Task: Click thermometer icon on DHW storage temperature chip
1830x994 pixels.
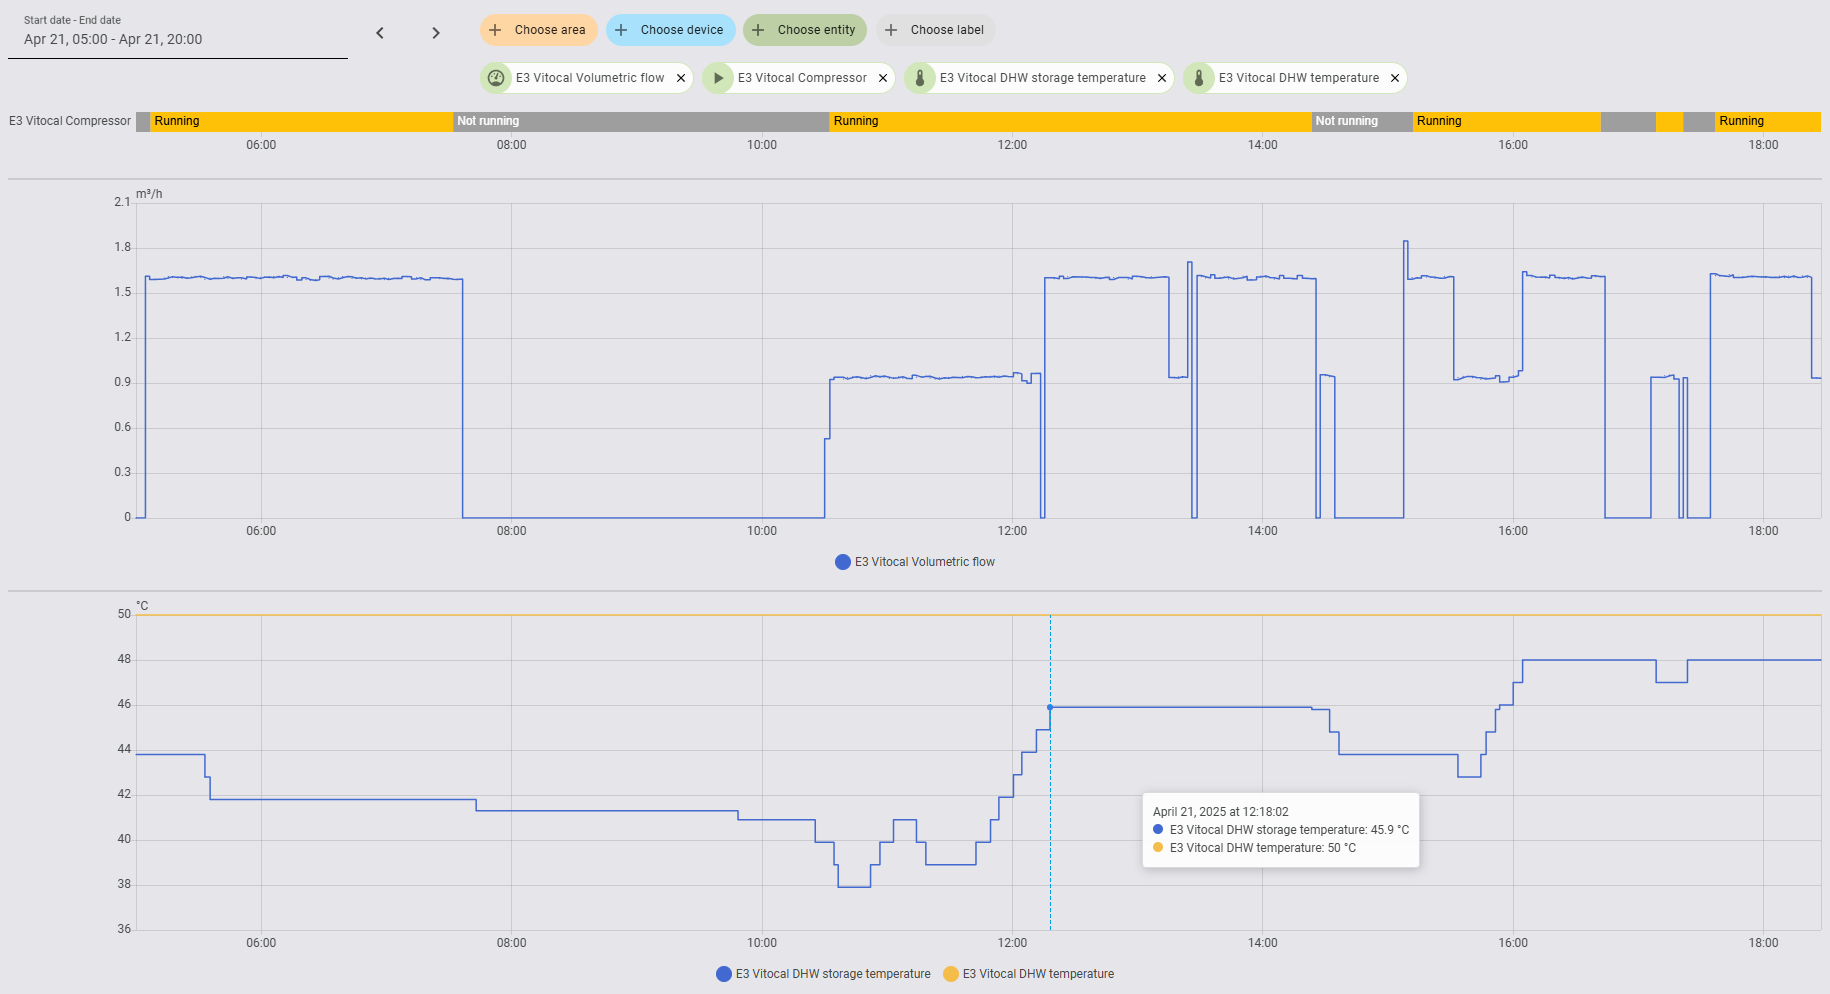Action: (x=920, y=78)
